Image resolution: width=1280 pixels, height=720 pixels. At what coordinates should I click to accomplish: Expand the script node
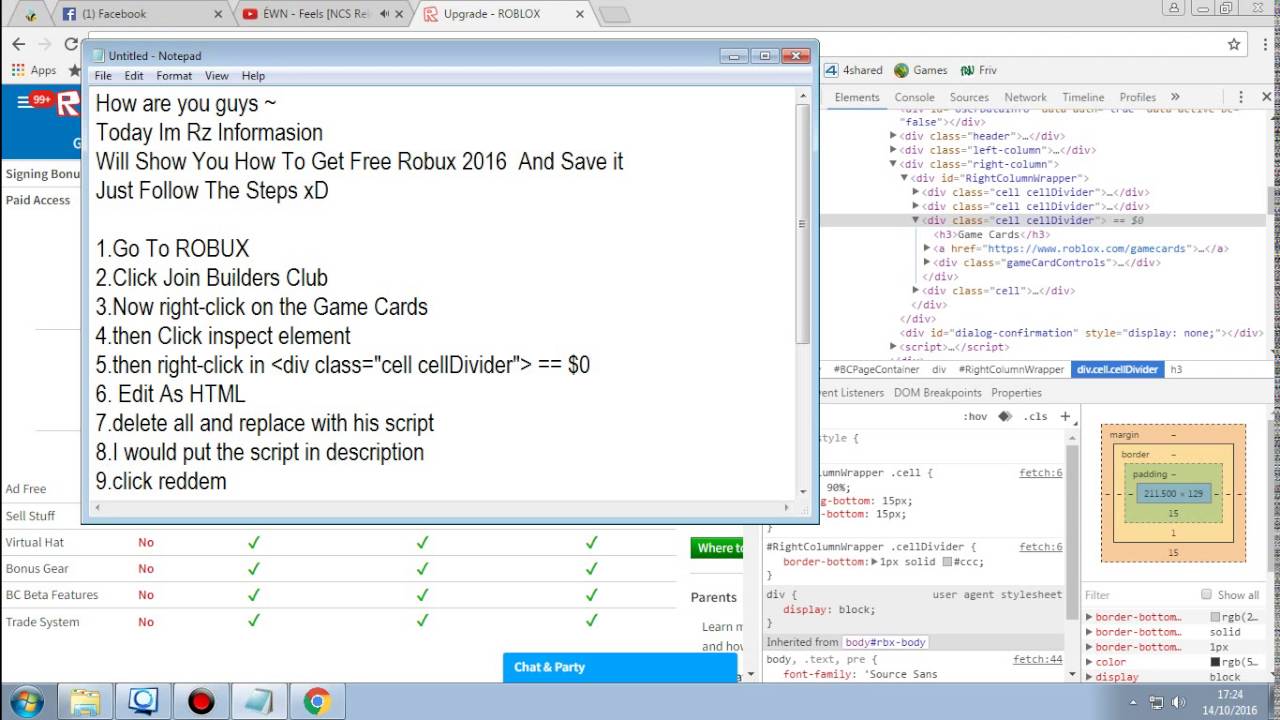[893, 347]
